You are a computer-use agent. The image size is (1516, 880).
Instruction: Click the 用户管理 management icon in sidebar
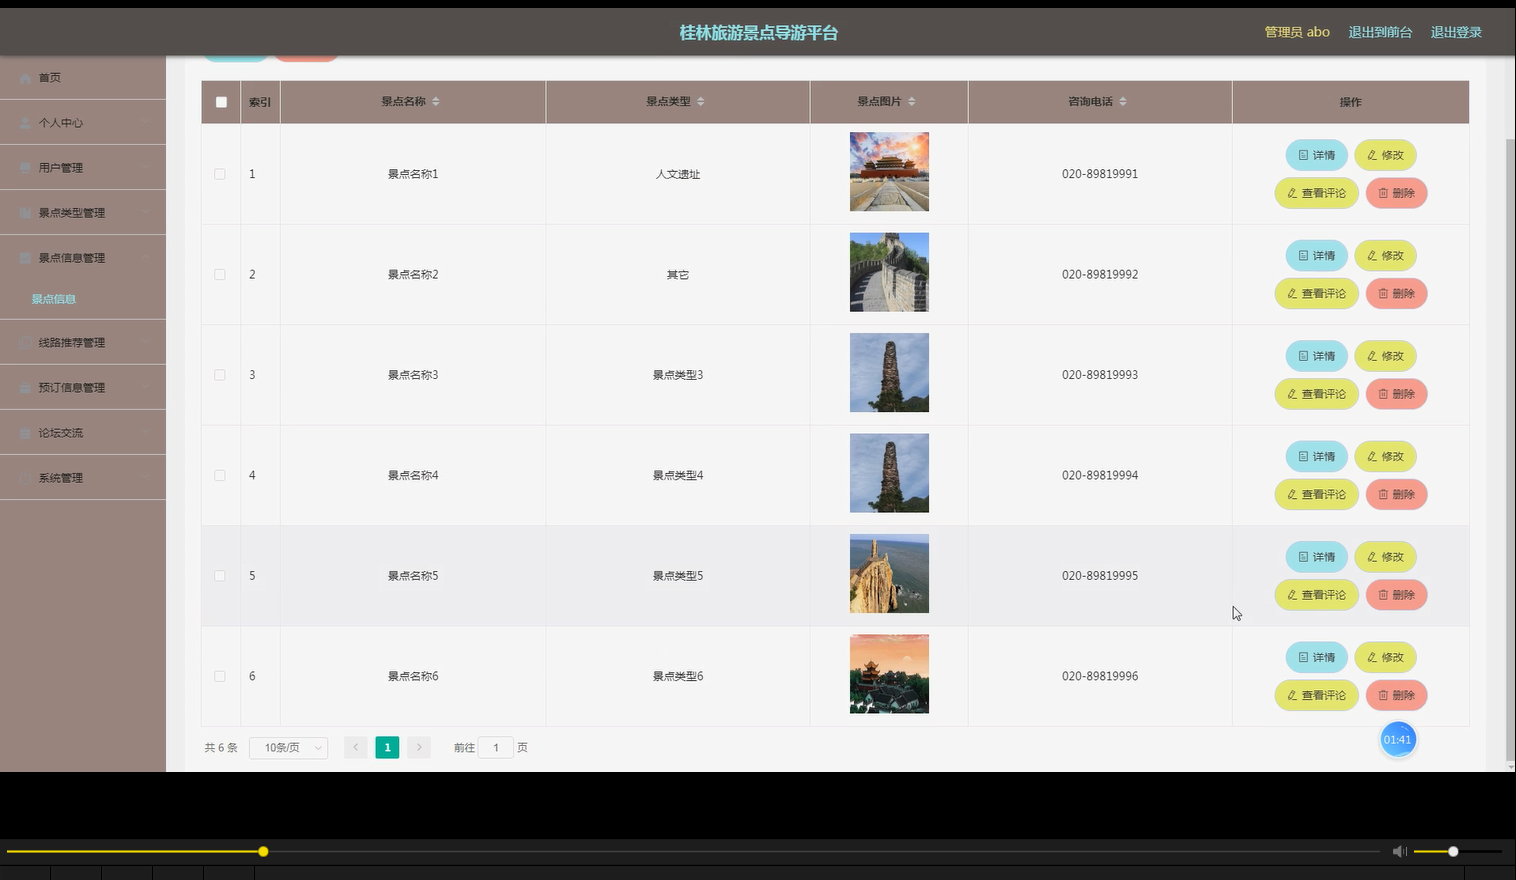tap(25, 167)
